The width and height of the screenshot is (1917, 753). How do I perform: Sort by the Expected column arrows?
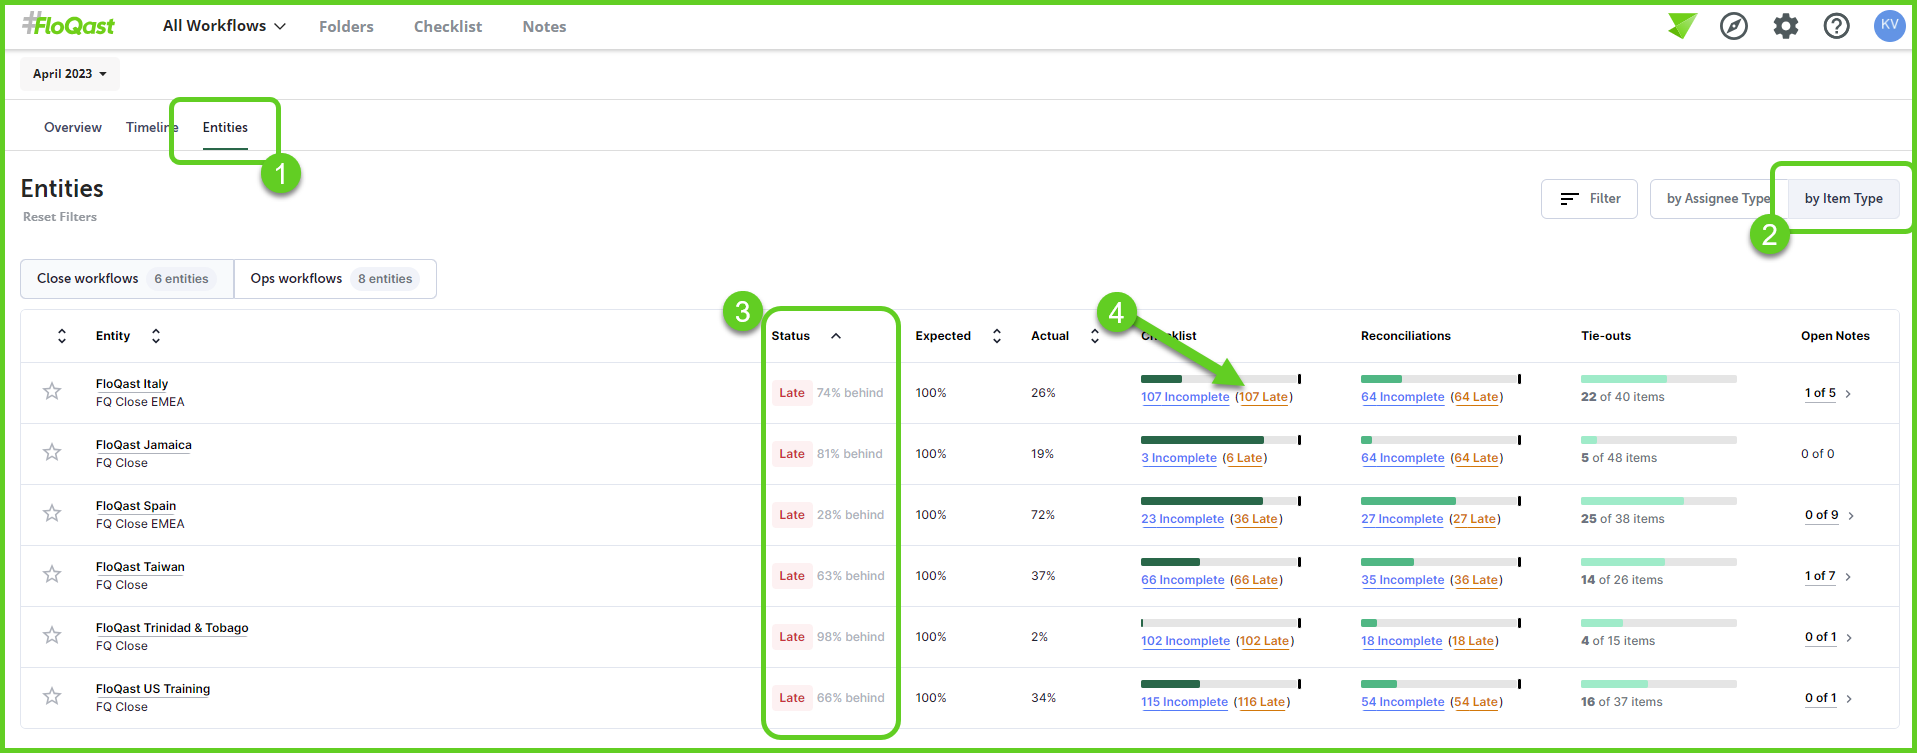click(996, 336)
